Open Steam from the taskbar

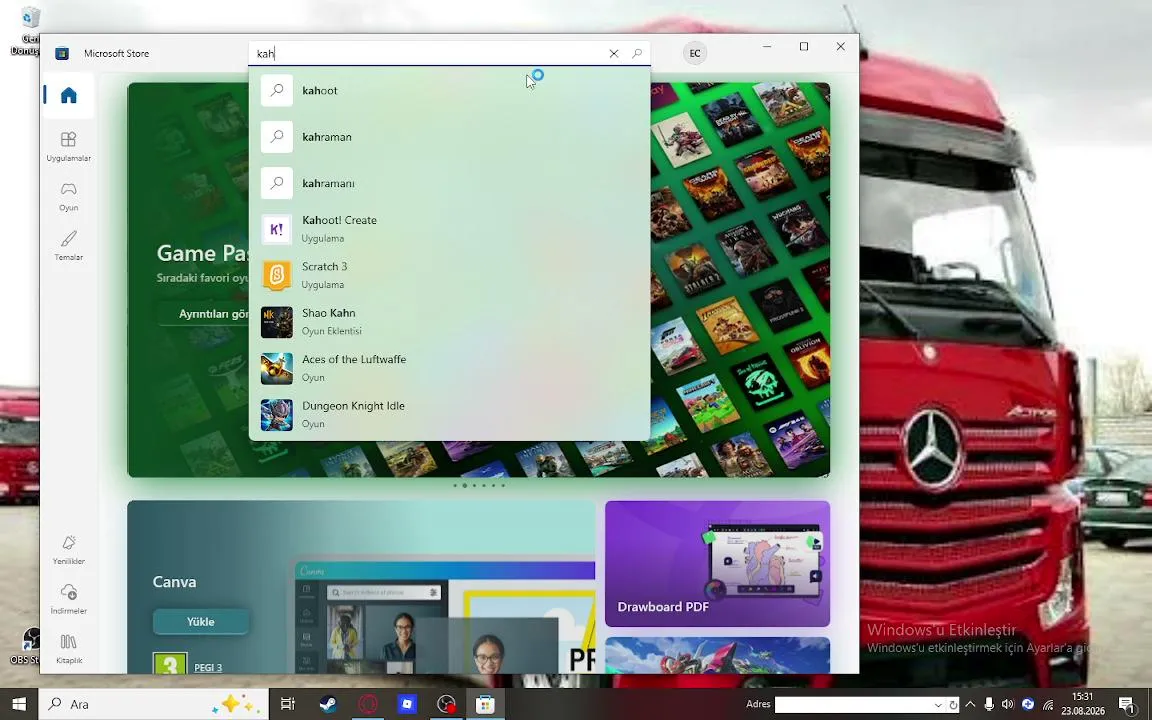328,705
